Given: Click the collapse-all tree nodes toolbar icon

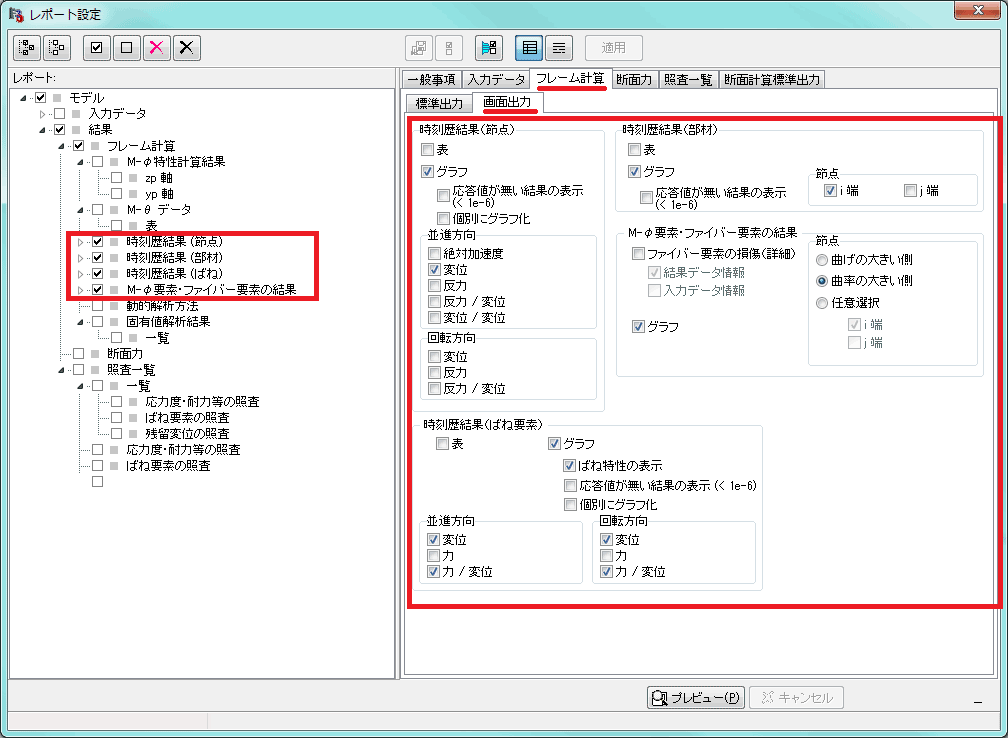Looking at the screenshot, I should 57,48.
